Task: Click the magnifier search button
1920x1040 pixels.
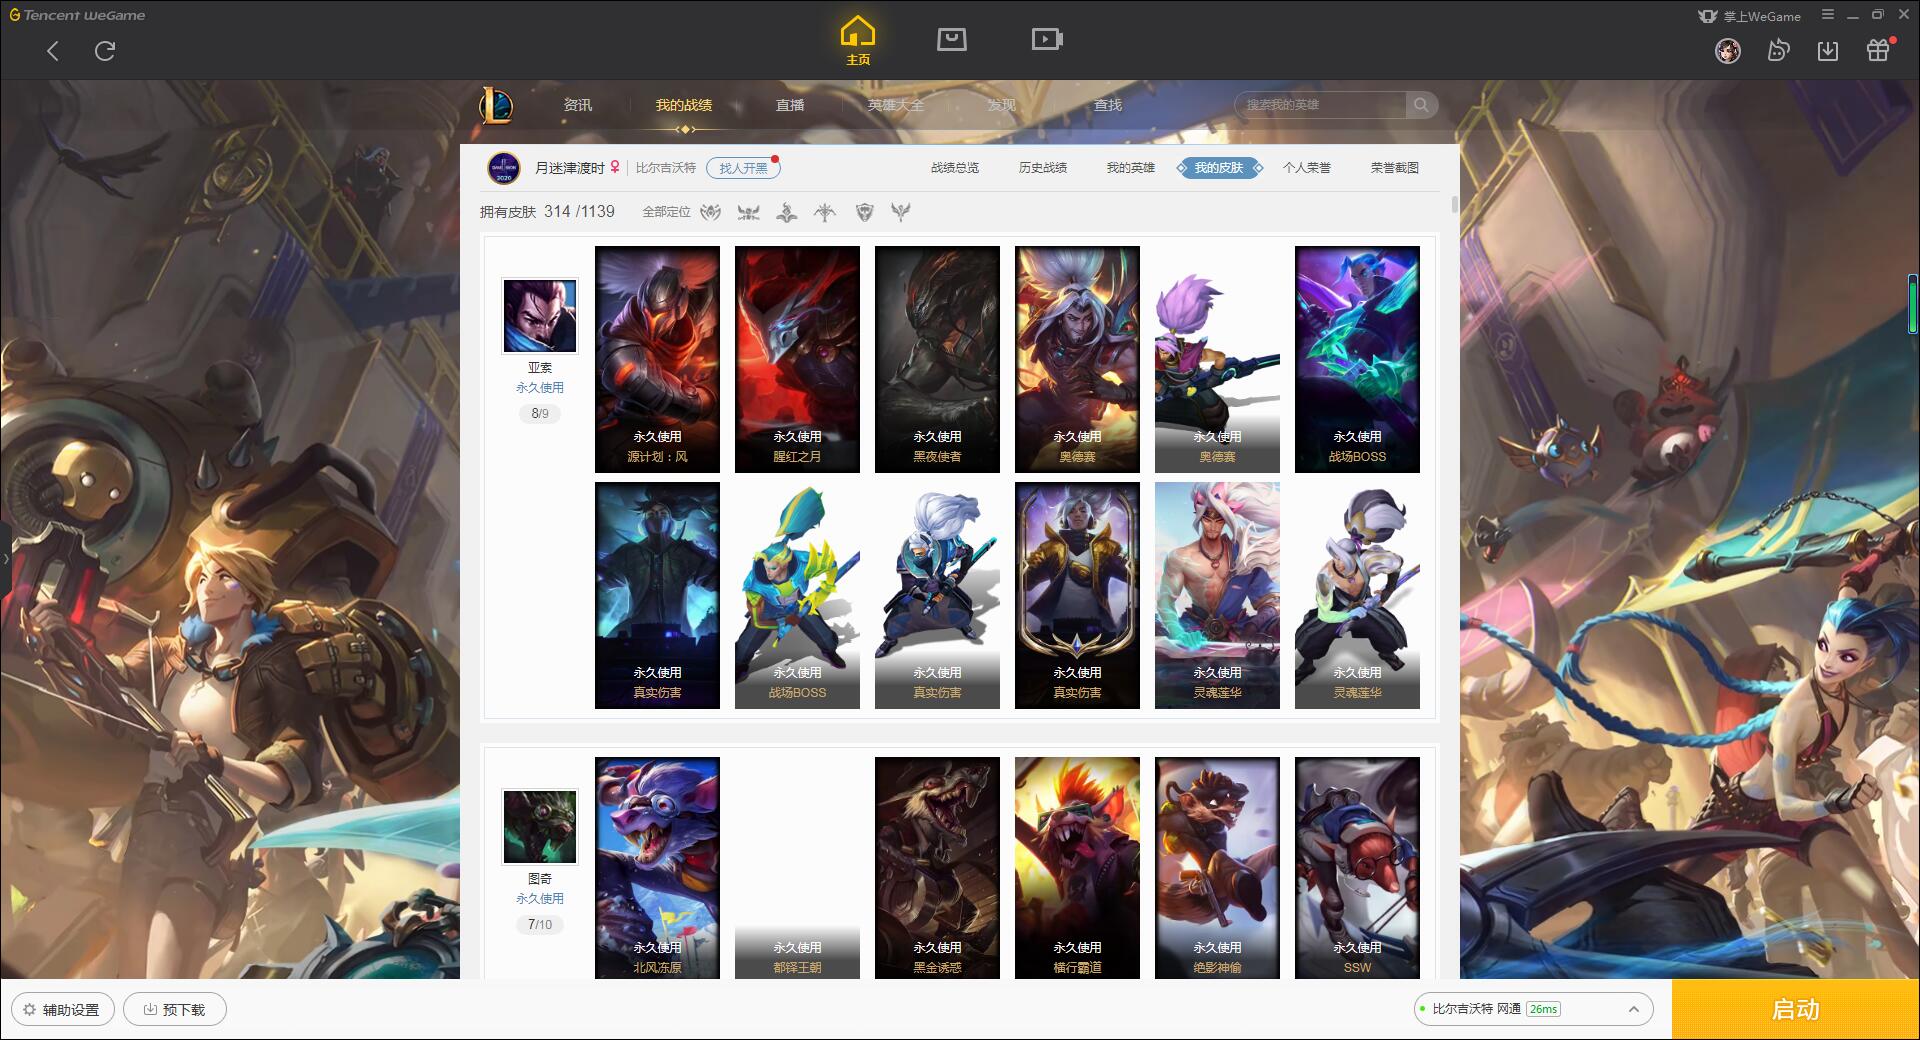Action: (1421, 104)
